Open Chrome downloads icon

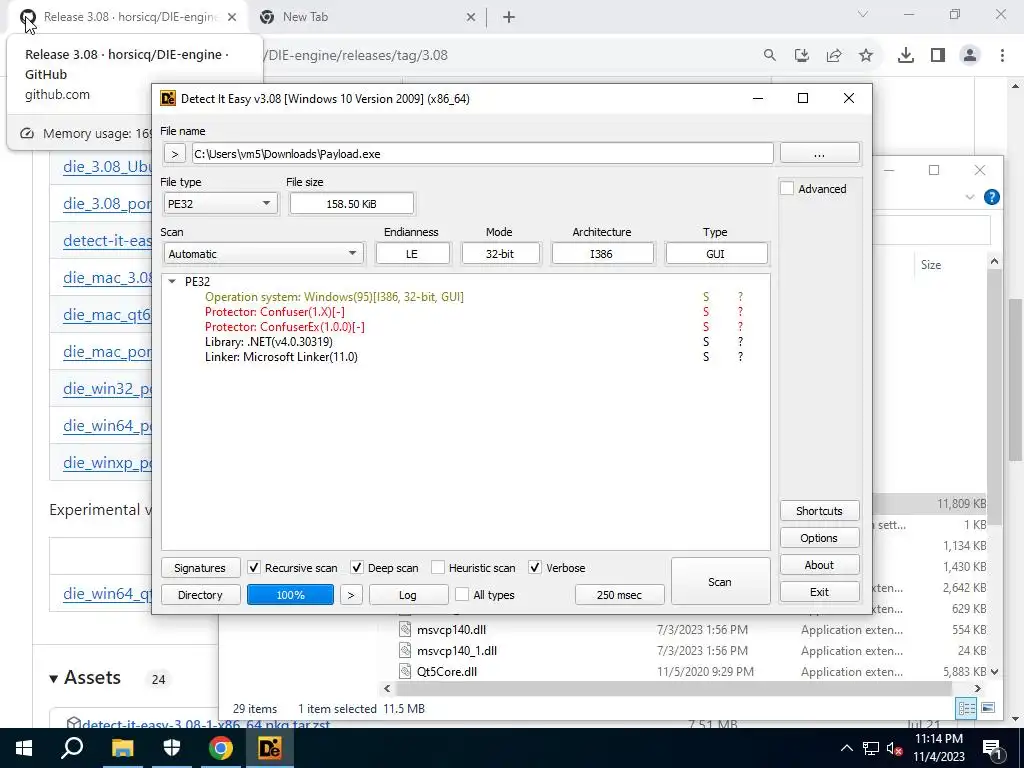click(x=906, y=56)
